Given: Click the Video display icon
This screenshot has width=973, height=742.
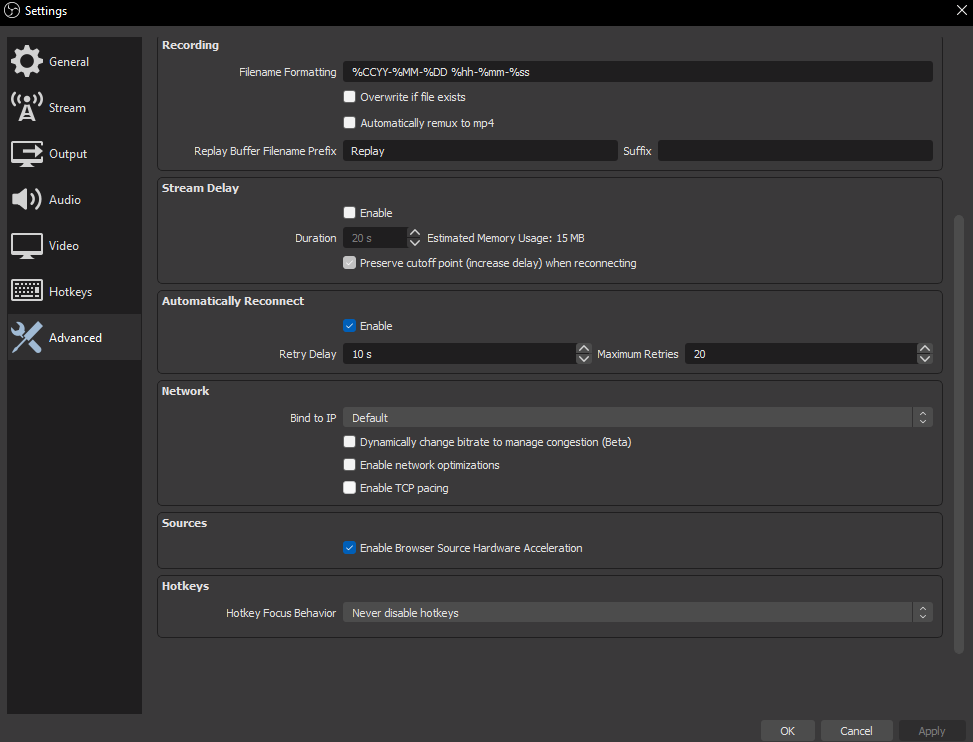Looking at the screenshot, I should pyautogui.click(x=27, y=246).
